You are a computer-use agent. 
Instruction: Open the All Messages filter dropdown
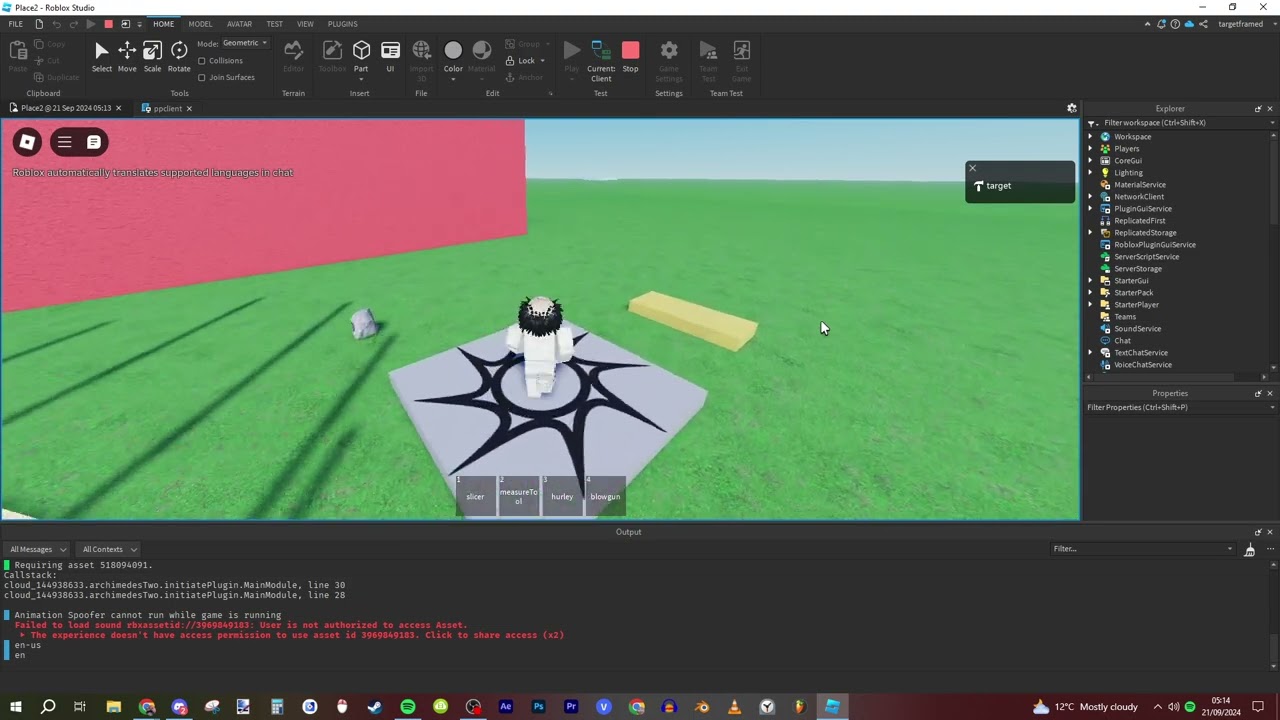tap(38, 549)
